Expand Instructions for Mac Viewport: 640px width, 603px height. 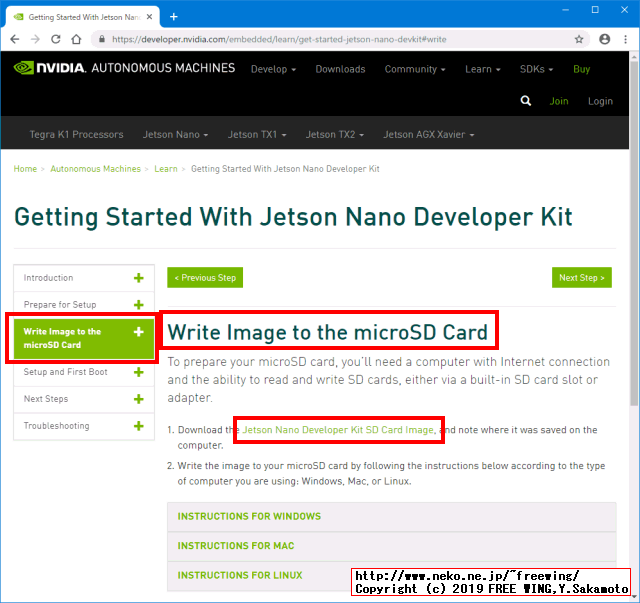[x=391, y=546]
